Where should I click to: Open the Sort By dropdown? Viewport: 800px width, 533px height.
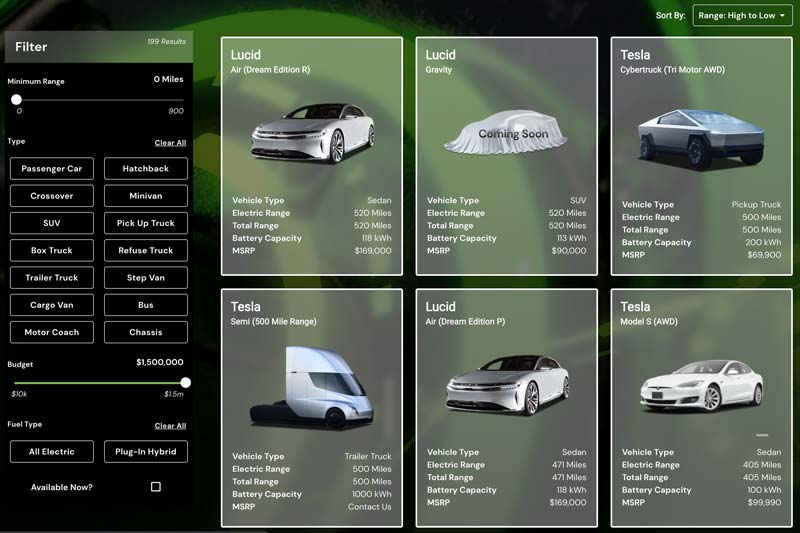tap(742, 15)
